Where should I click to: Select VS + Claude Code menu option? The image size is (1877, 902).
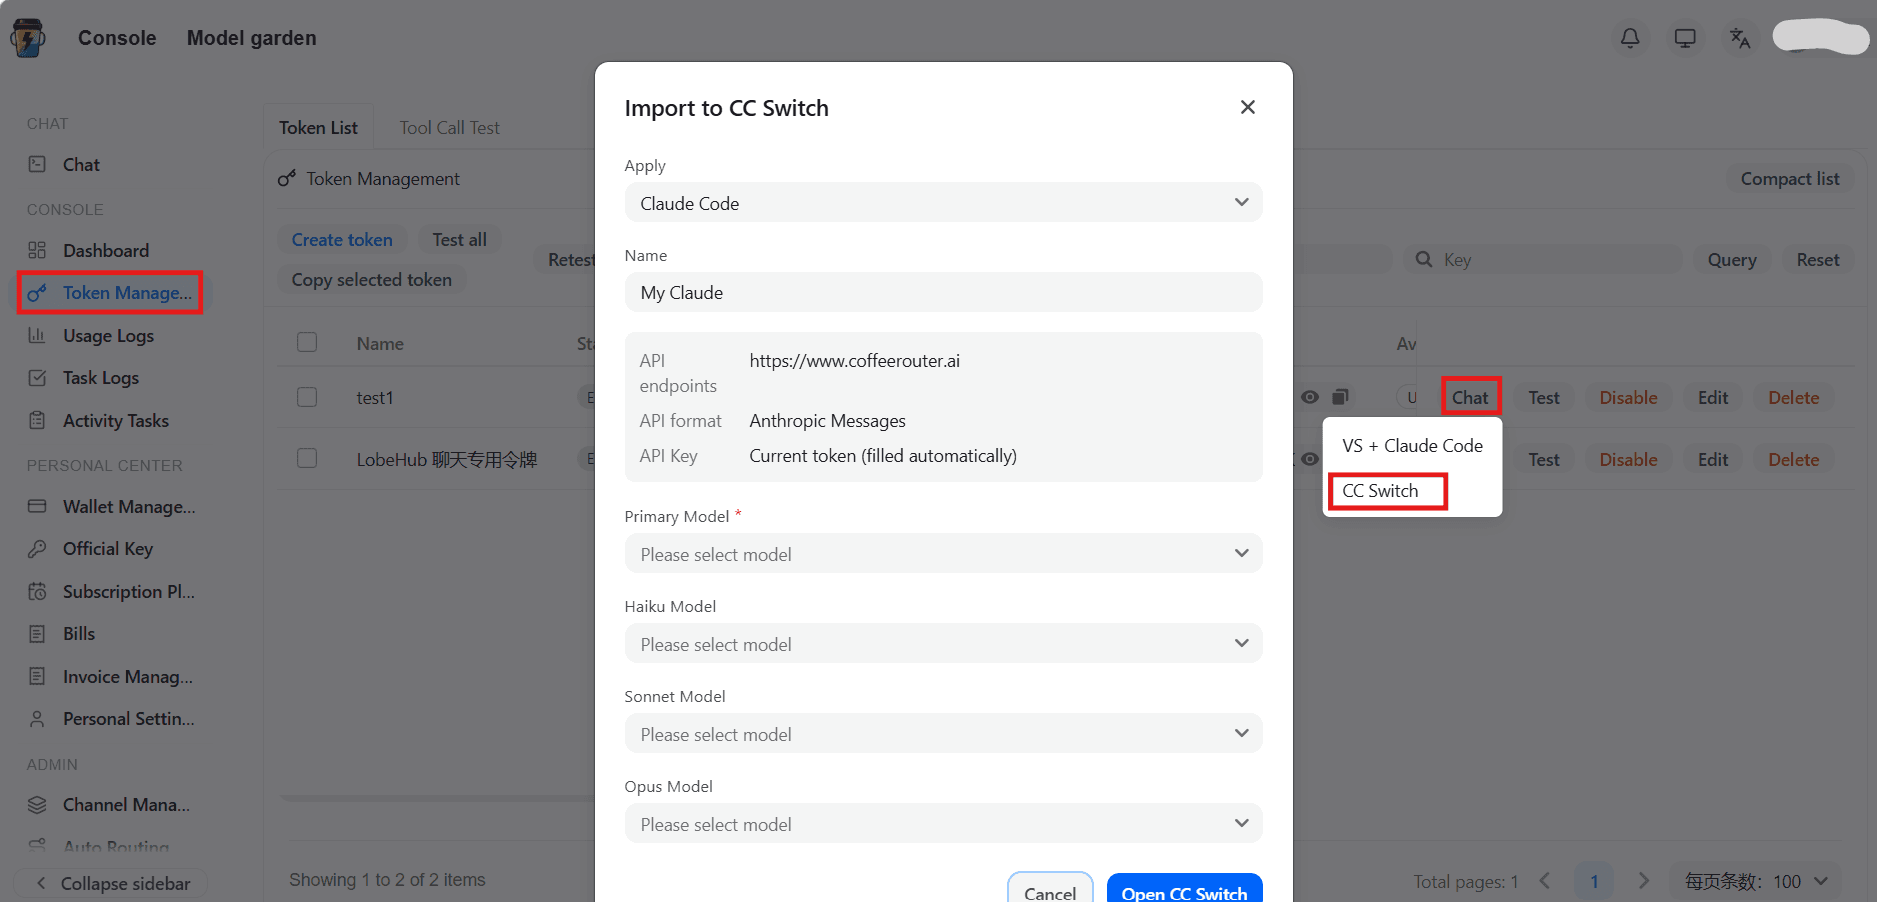coord(1412,446)
